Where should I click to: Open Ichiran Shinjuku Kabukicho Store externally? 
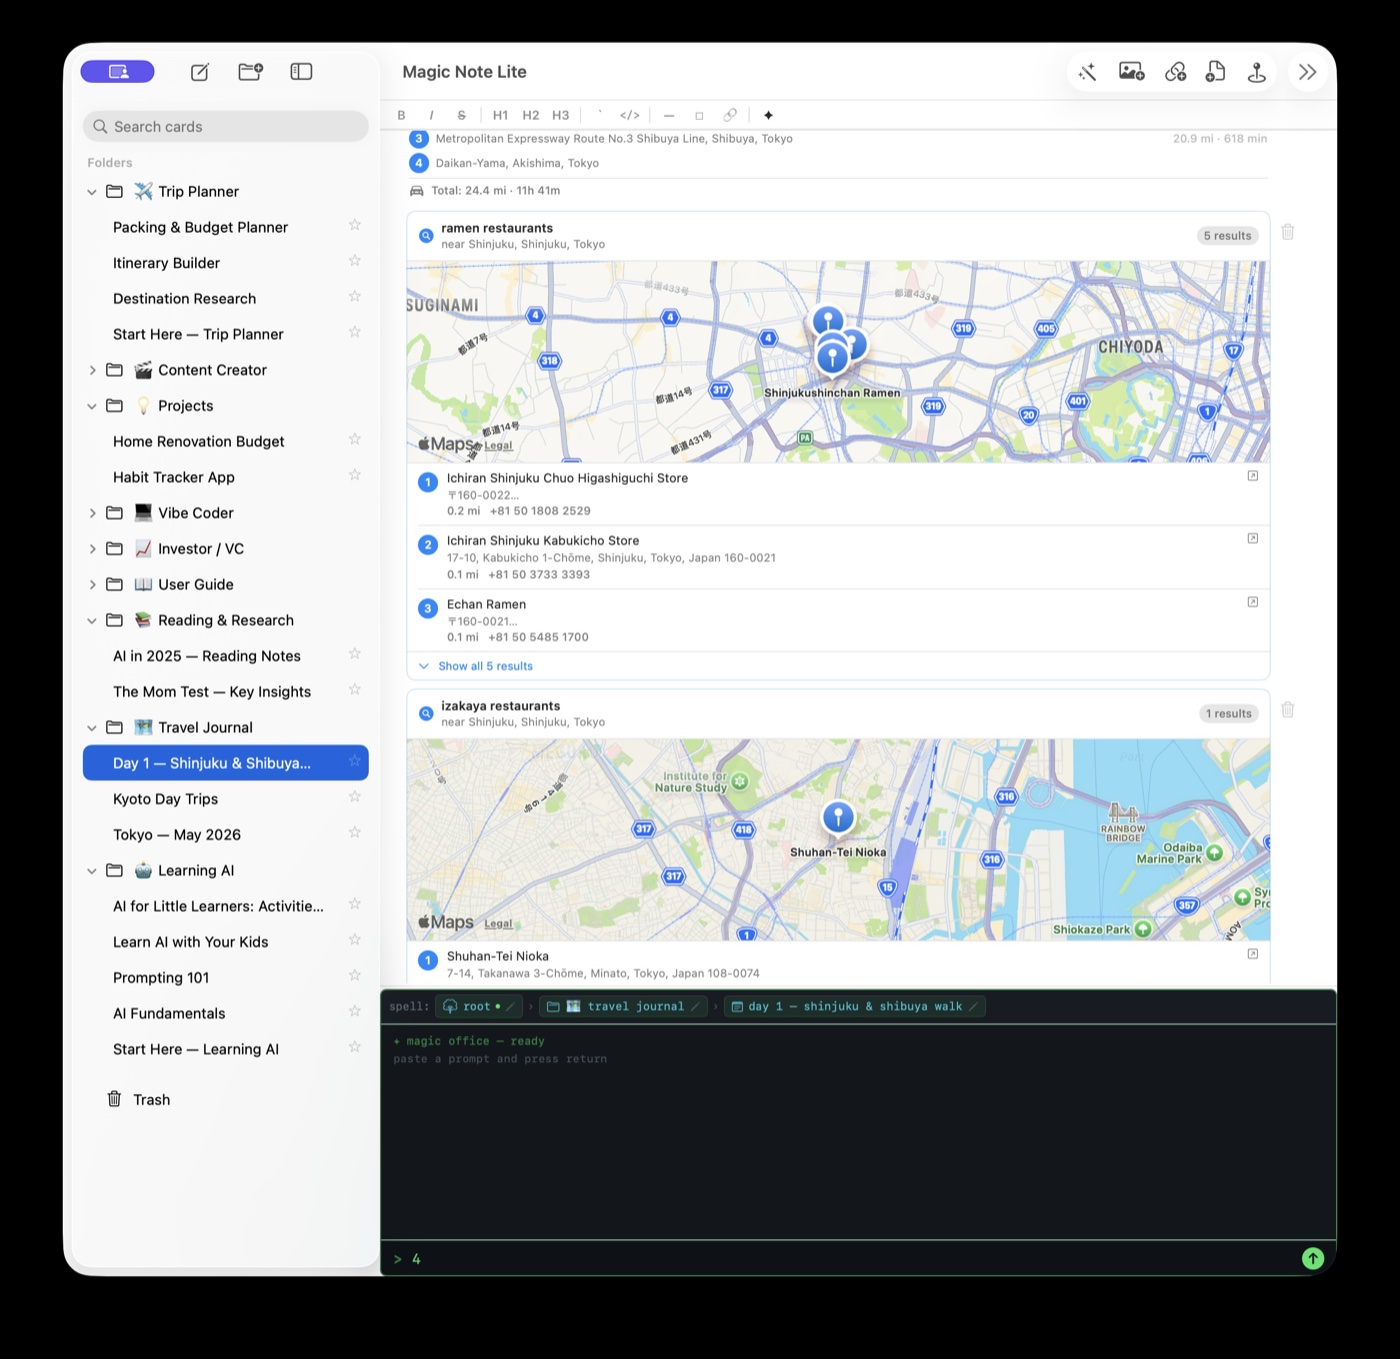click(x=1253, y=538)
